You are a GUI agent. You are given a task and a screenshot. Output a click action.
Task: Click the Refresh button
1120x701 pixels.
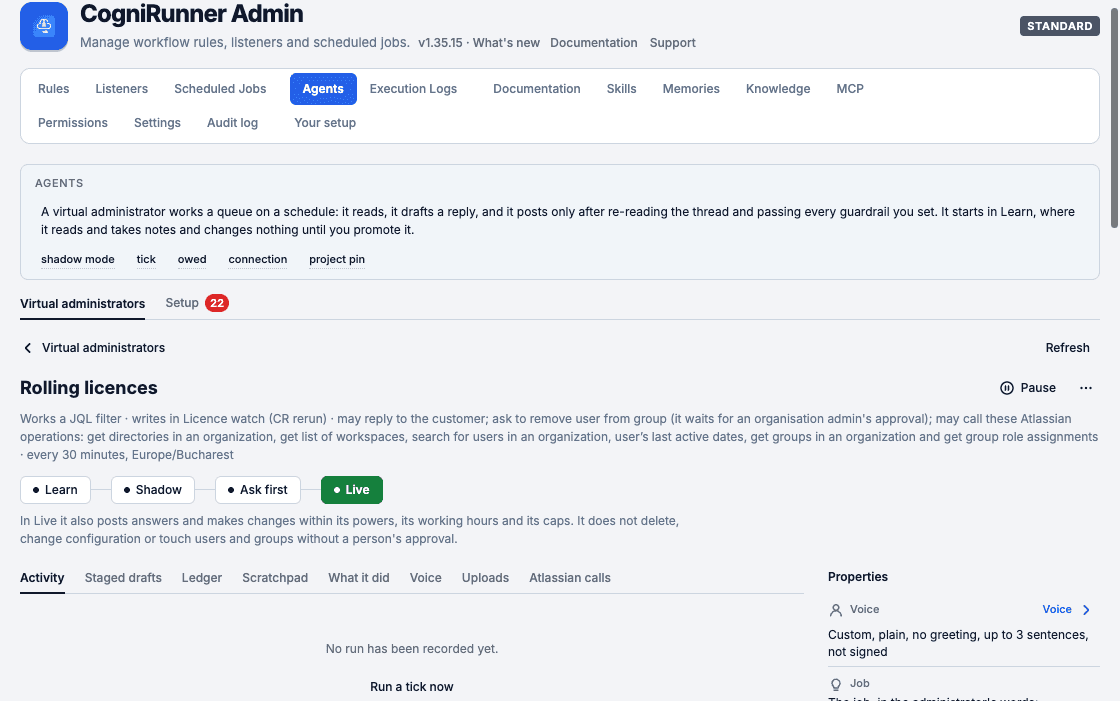tap(1067, 348)
